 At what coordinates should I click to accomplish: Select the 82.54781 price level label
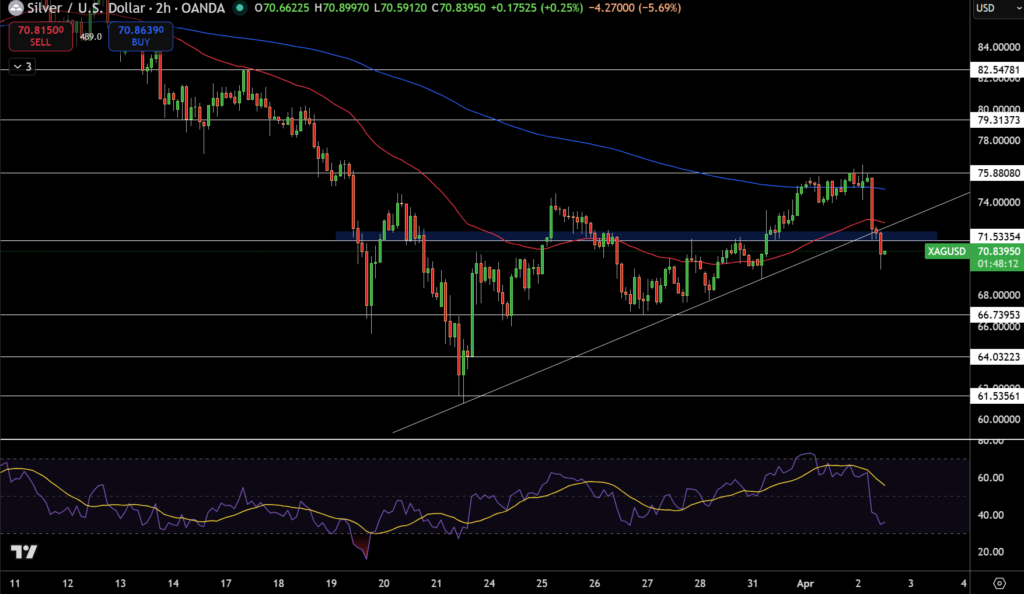coord(997,70)
